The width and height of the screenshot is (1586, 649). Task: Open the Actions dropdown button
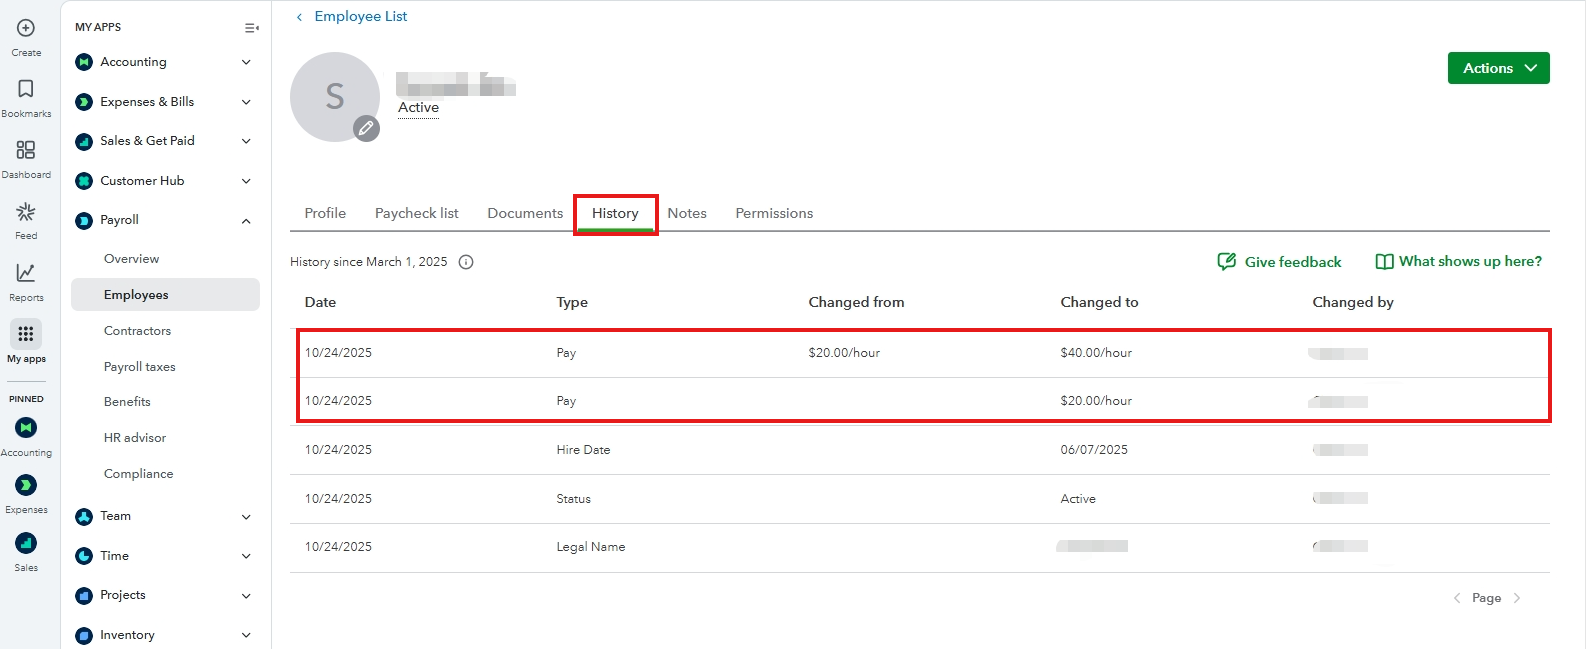click(x=1498, y=68)
